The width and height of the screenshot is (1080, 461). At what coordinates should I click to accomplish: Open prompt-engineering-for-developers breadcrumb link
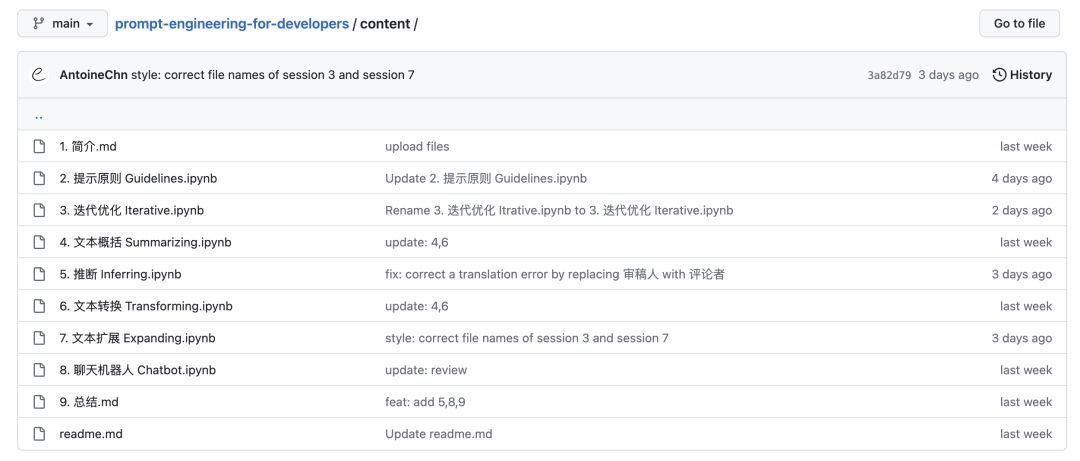tap(231, 23)
